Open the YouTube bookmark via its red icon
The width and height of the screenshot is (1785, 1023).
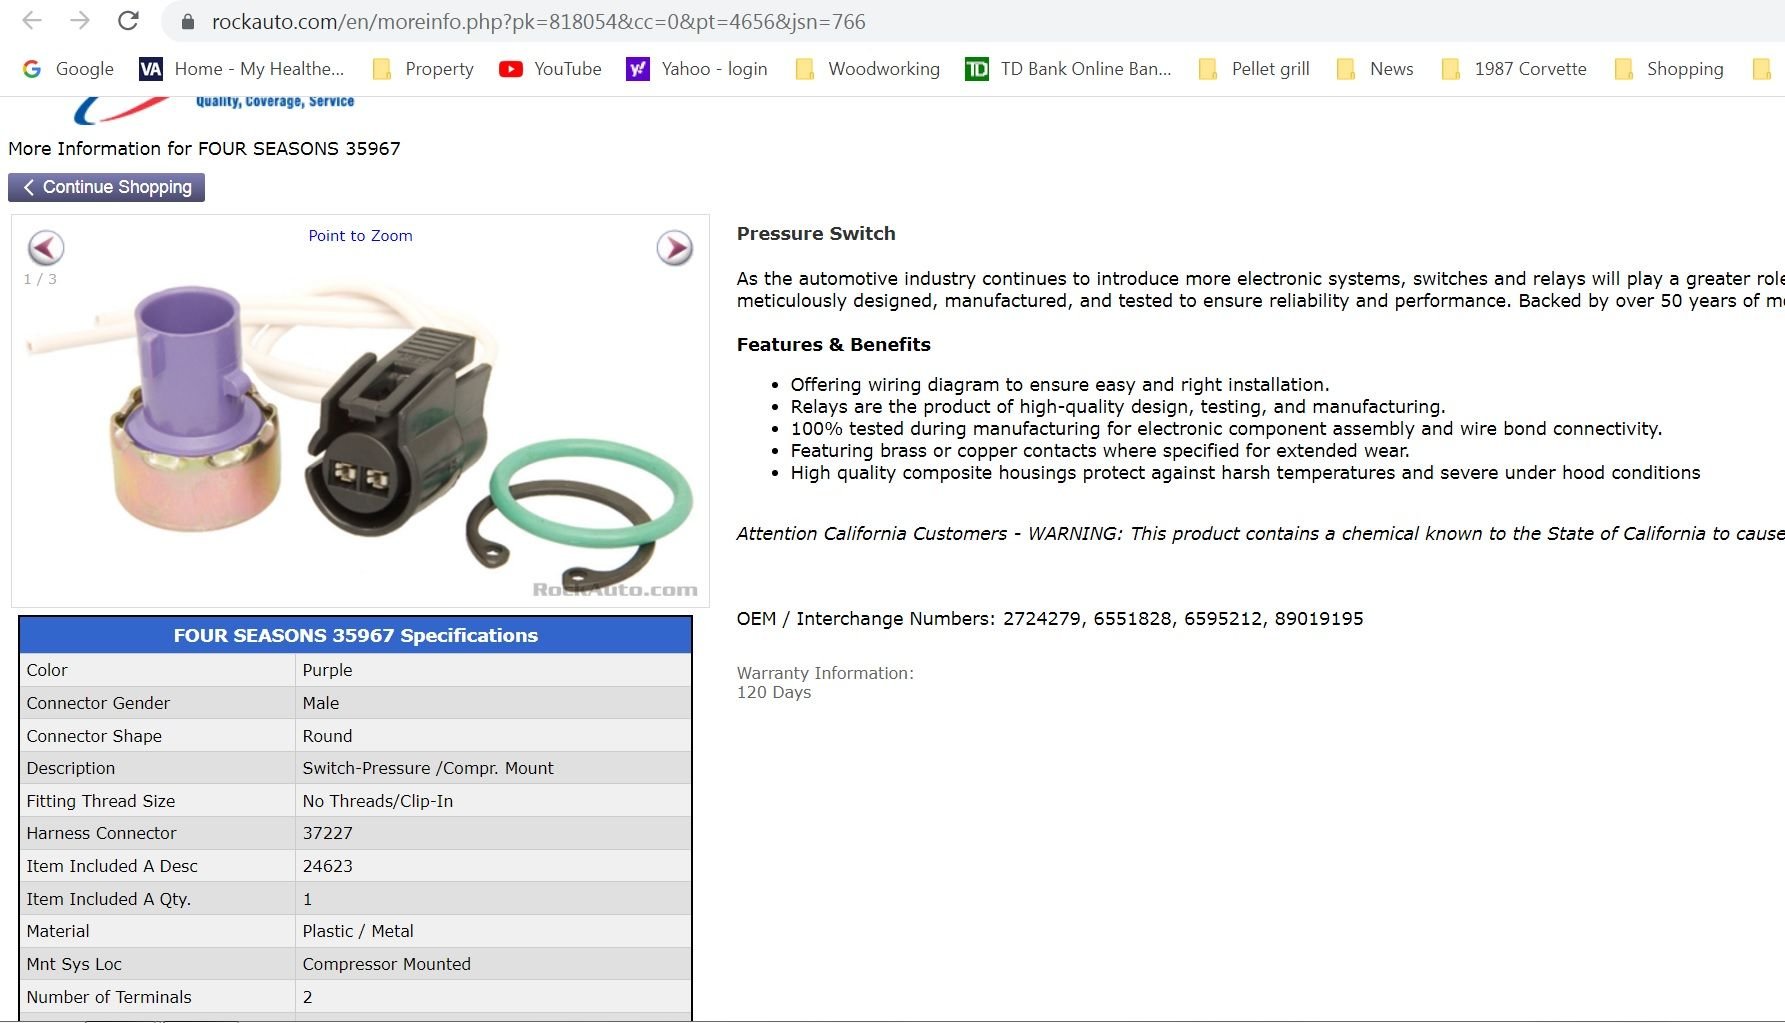(511, 68)
